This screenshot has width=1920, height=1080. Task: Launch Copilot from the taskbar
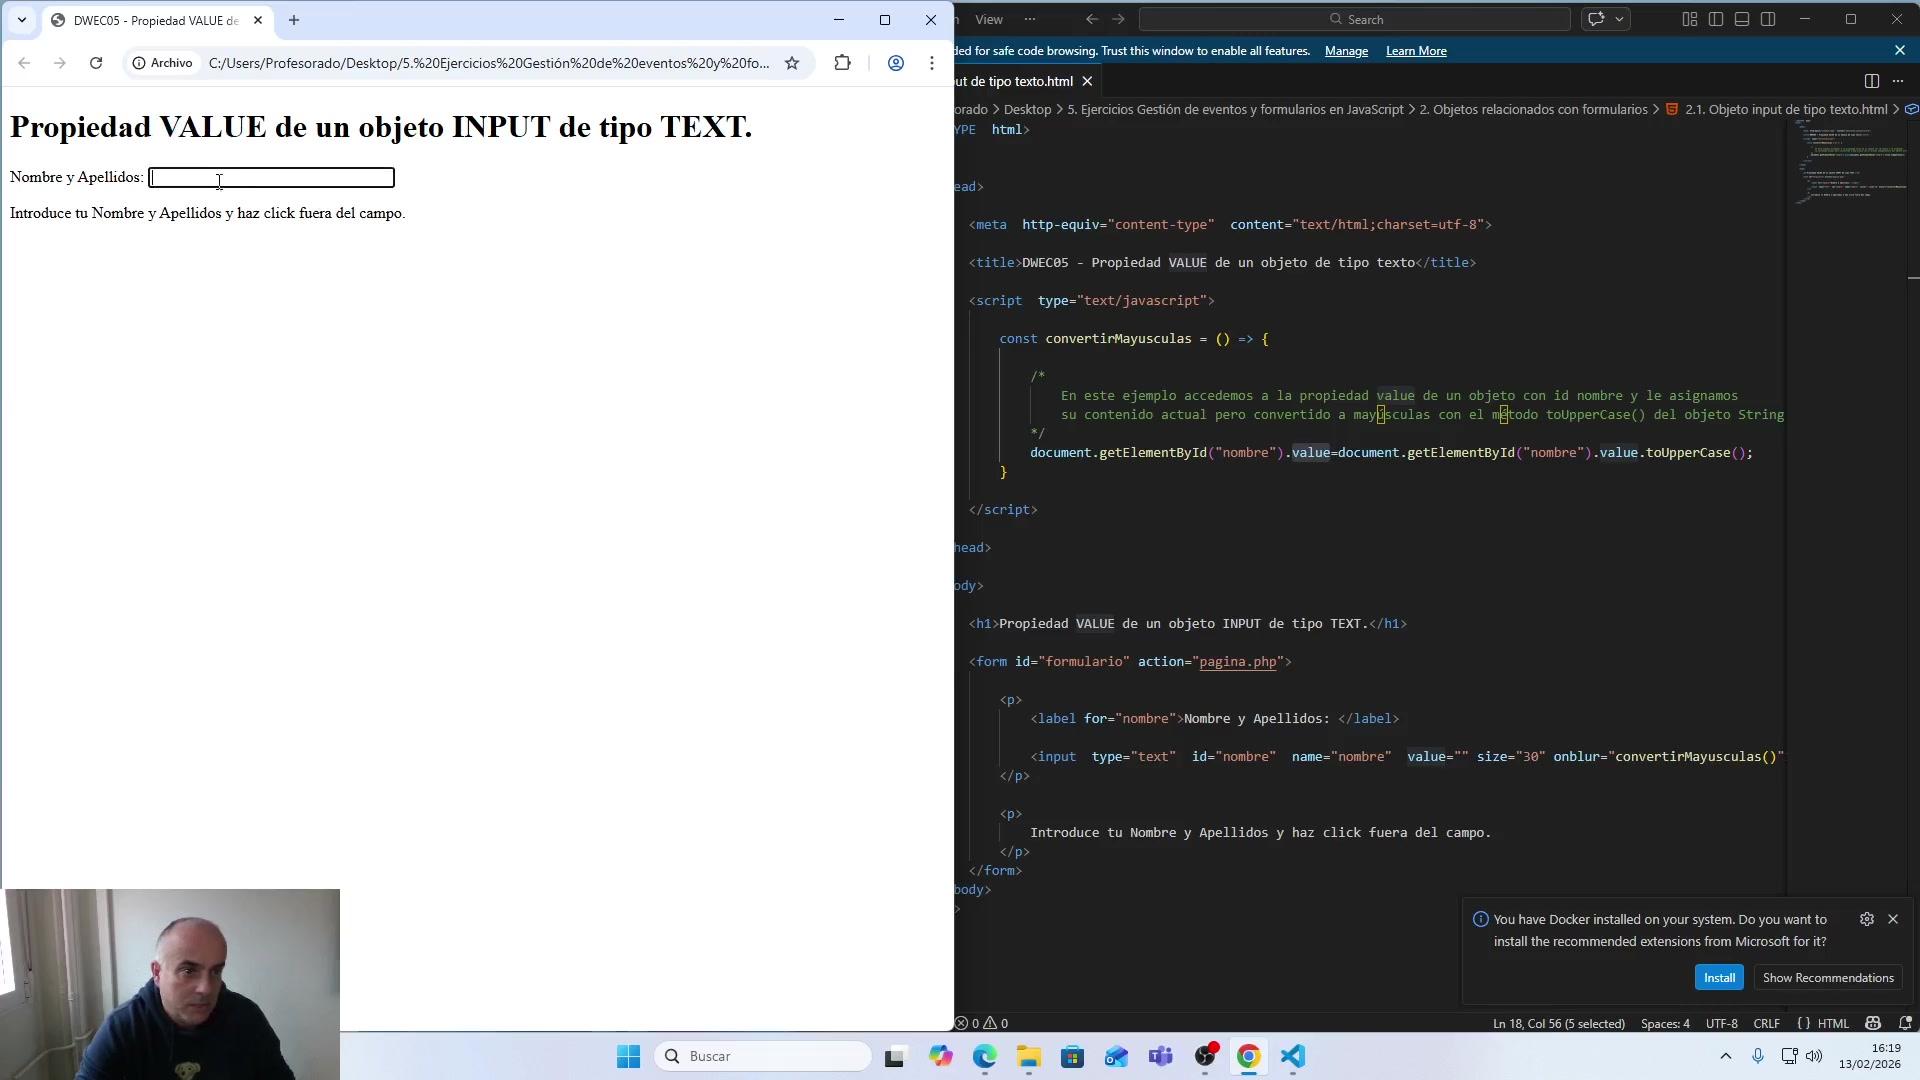click(x=940, y=1057)
